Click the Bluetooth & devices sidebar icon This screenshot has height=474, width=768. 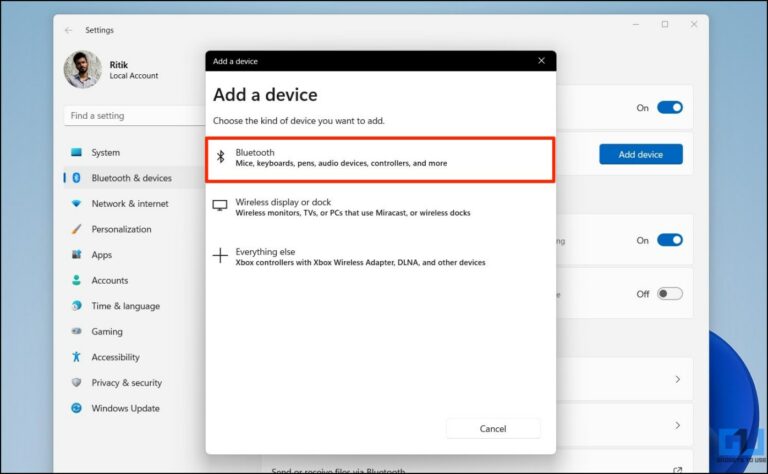tap(76, 178)
